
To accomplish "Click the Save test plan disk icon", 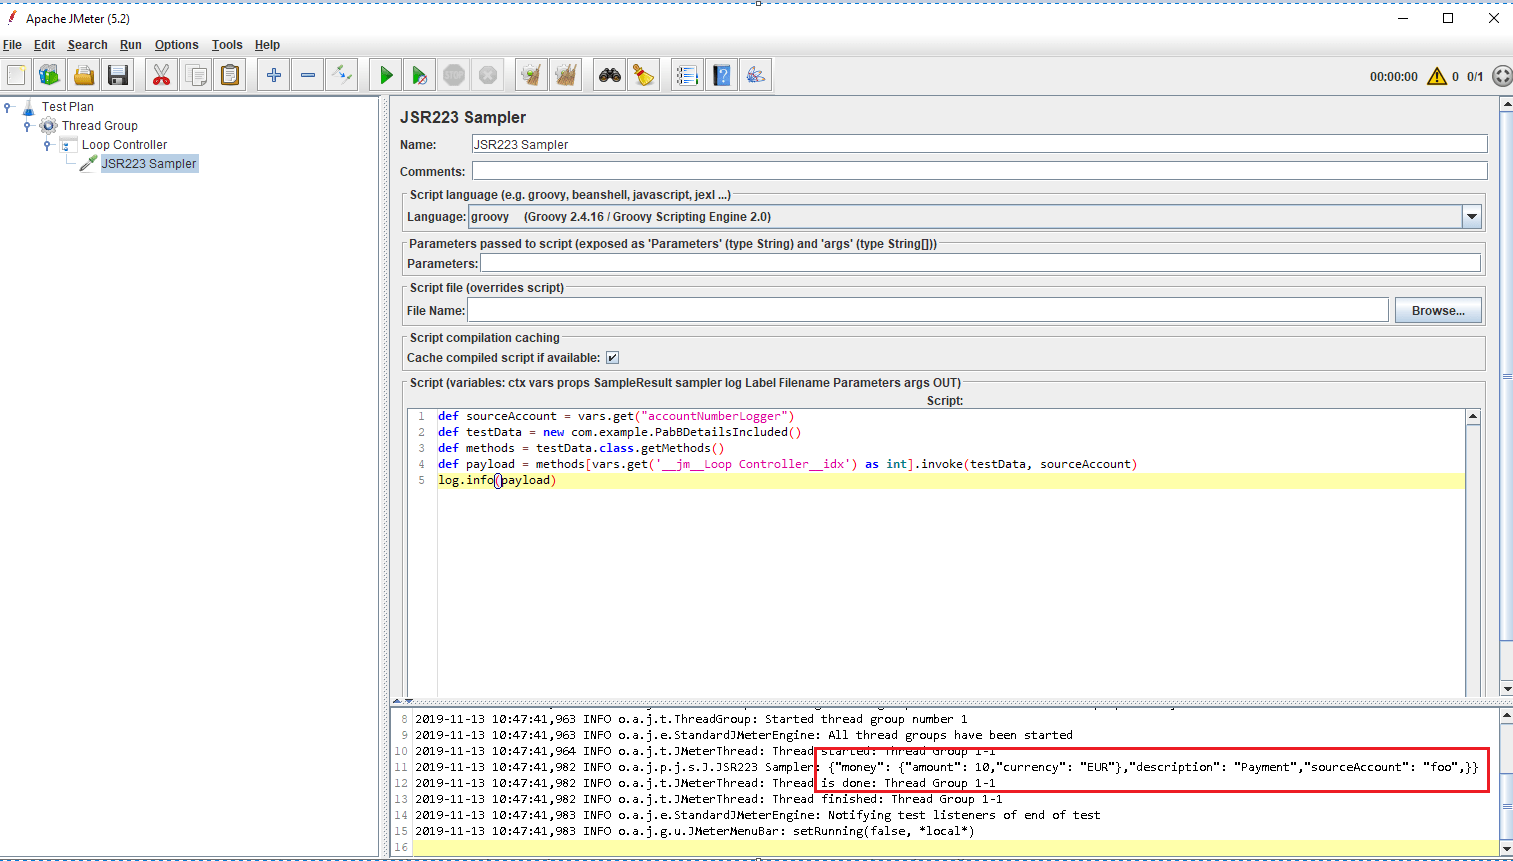I will (118, 75).
